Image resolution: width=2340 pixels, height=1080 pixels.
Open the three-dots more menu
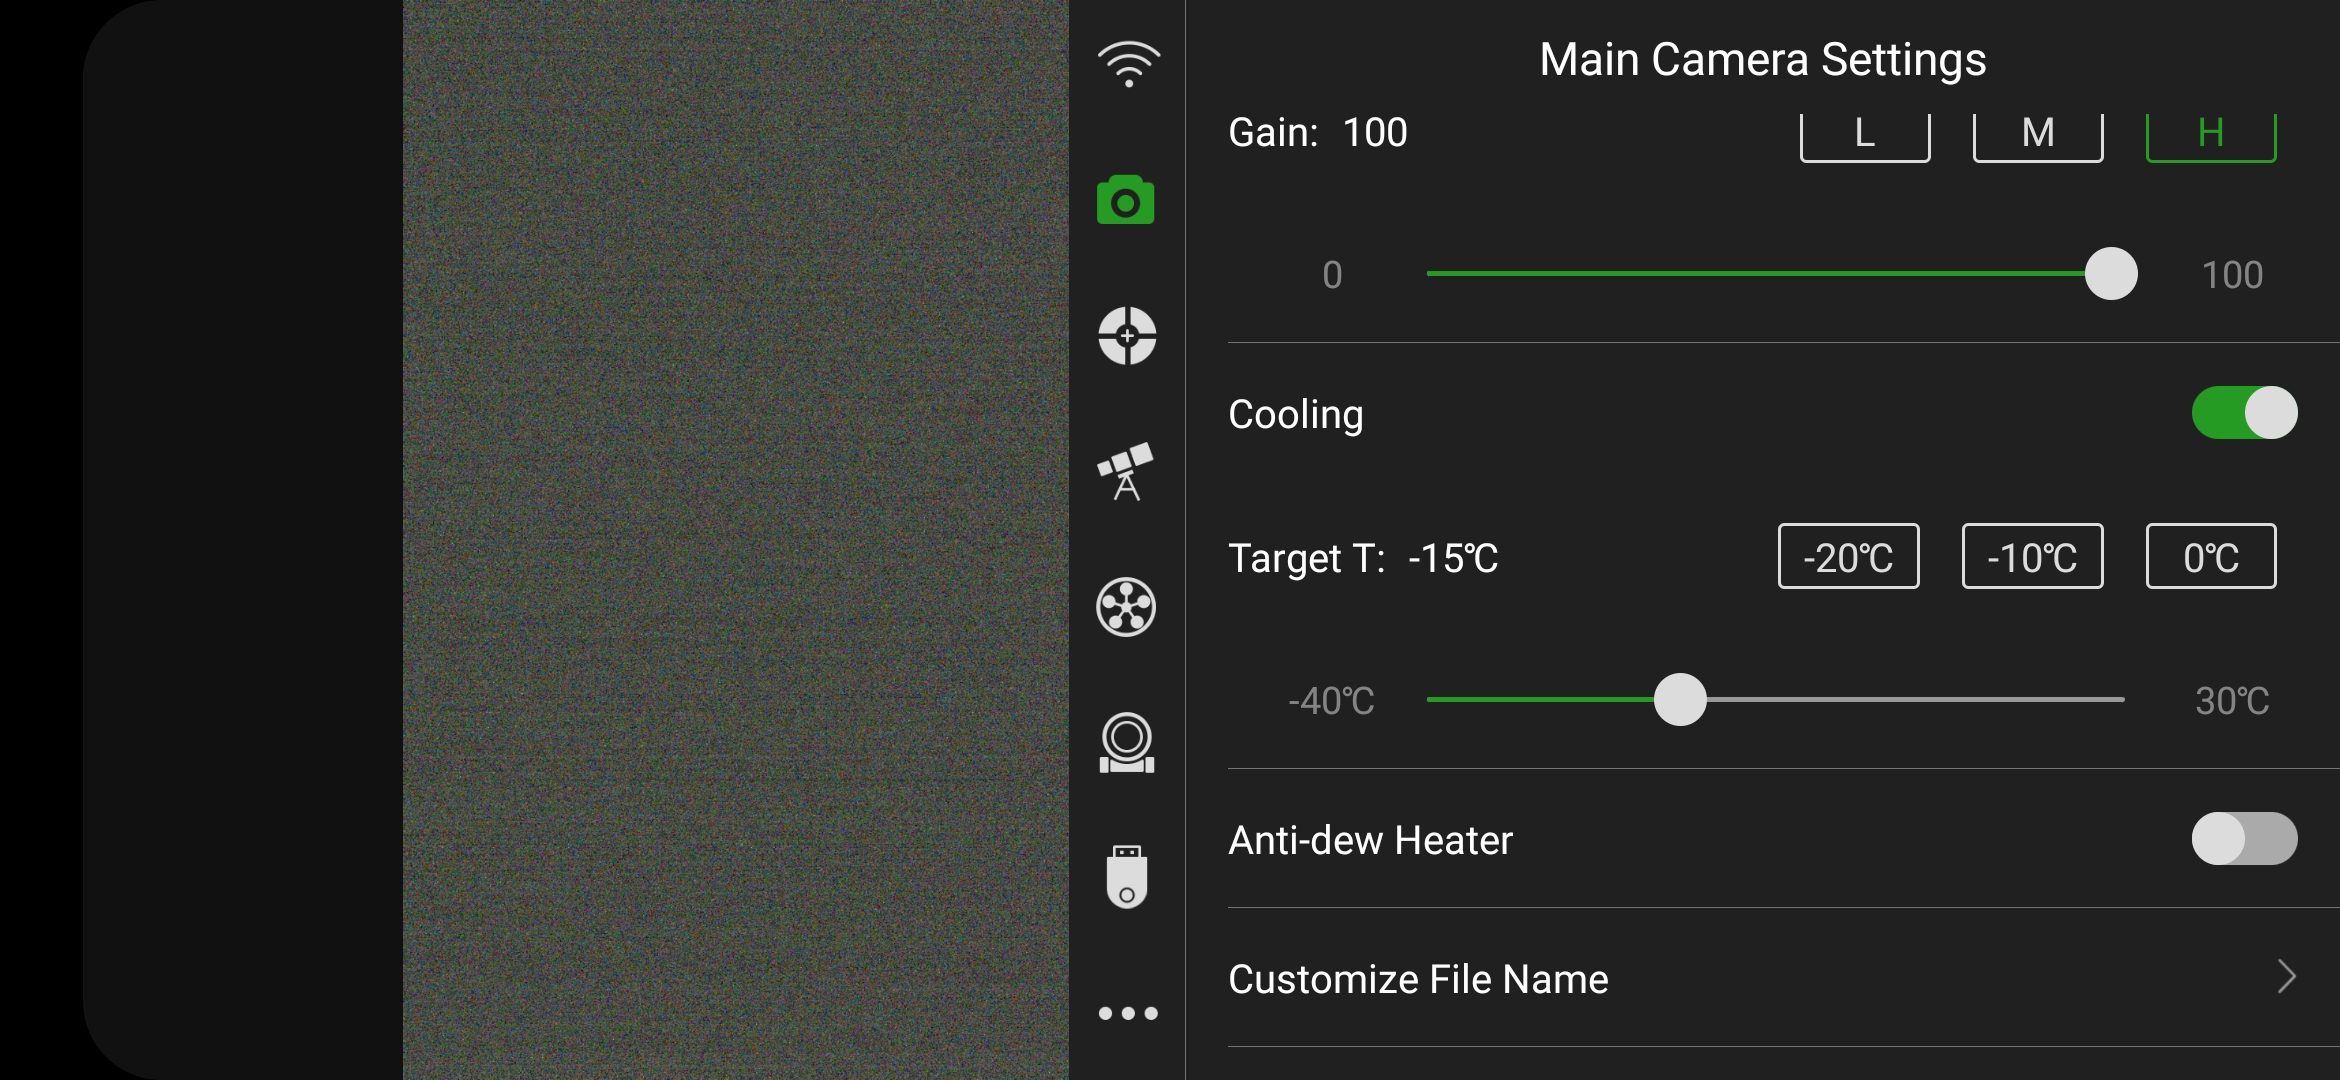point(1128,1013)
